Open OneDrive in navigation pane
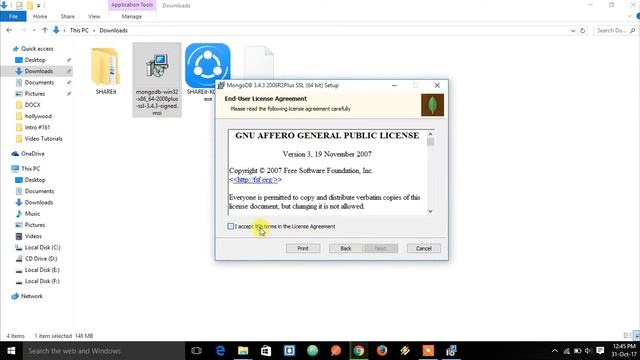 pyautogui.click(x=33, y=153)
